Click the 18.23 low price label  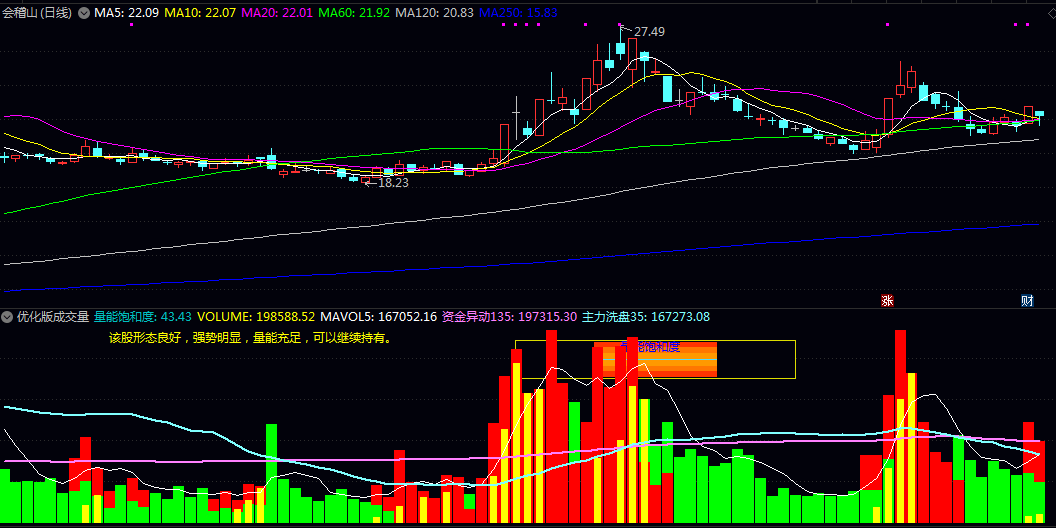tap(393, 183)
